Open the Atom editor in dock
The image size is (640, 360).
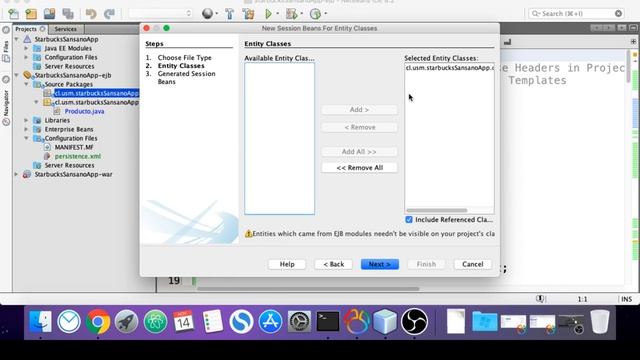(155, 322)
